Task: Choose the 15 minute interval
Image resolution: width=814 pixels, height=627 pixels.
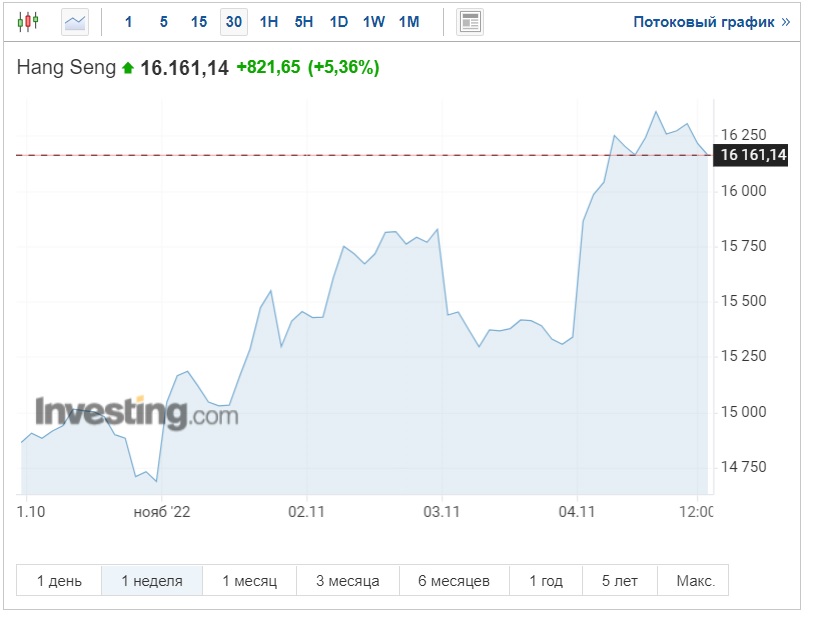Action: pos(199,21)
